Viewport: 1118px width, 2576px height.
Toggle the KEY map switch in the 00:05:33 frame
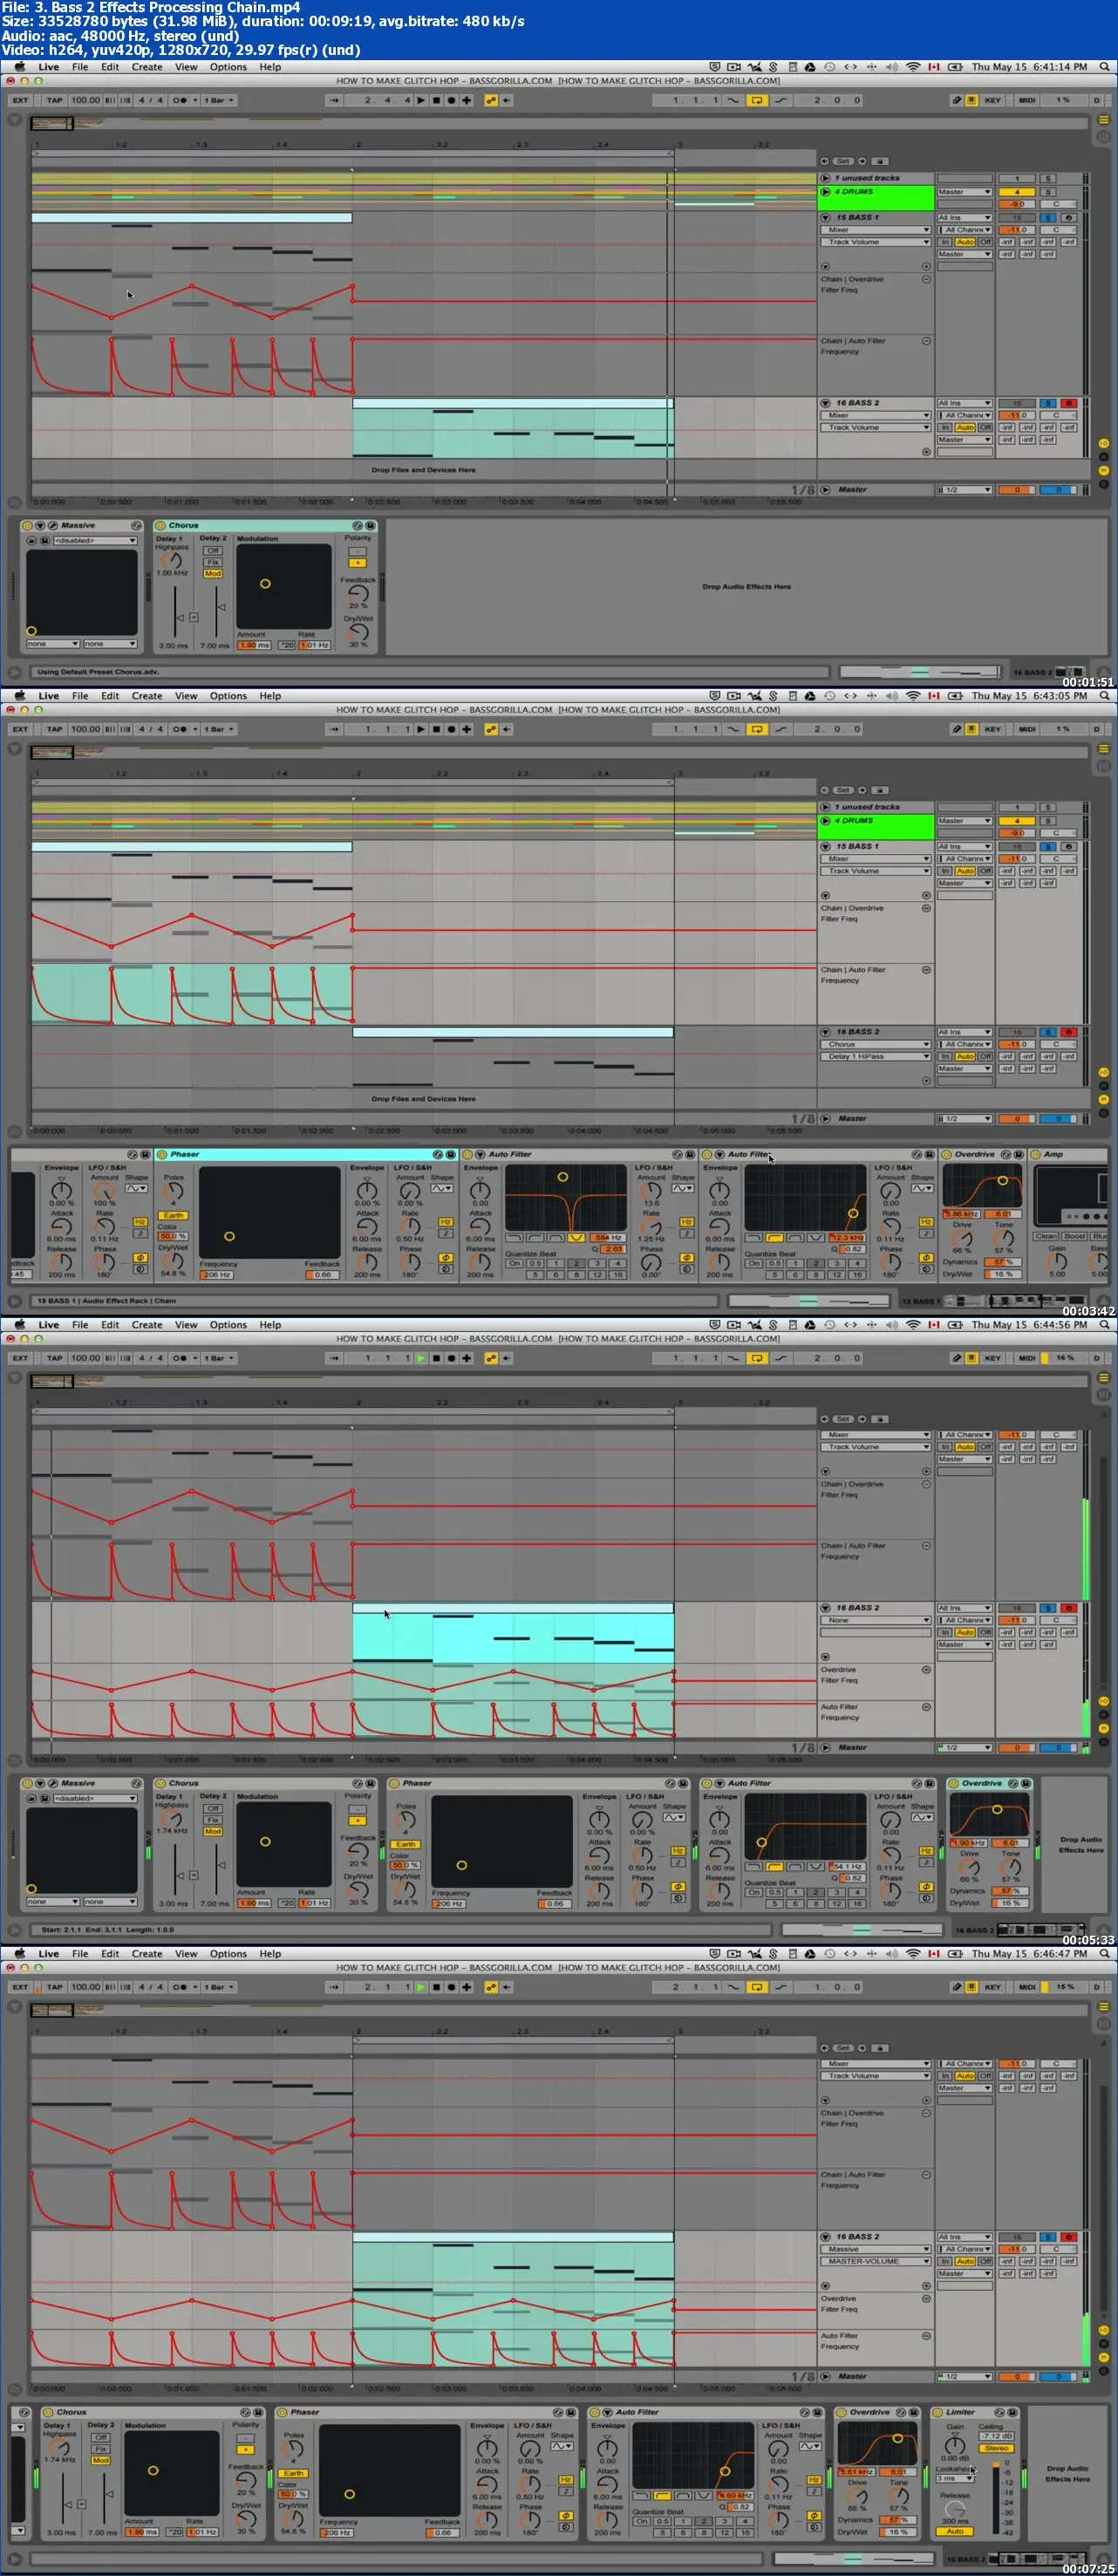pyautogui.click(x=992, y=1358)
